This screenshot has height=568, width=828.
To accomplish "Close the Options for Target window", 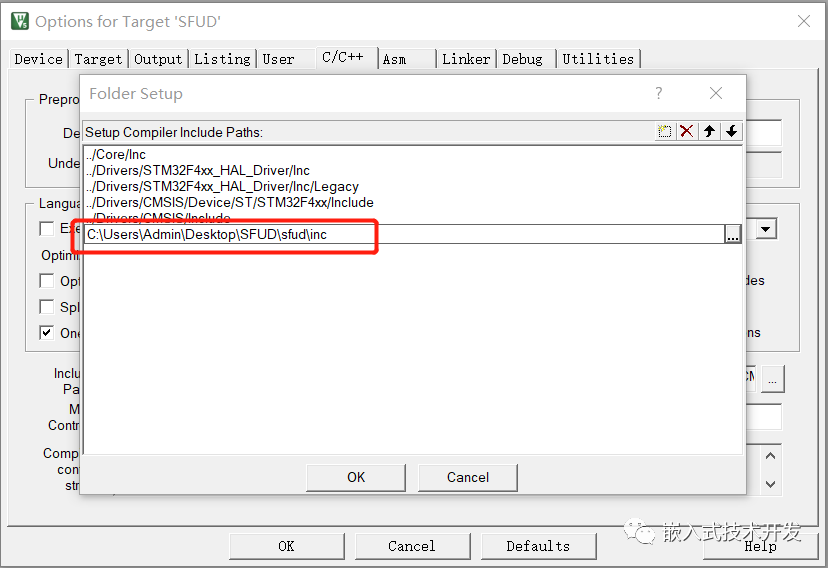I will (804, 21).
